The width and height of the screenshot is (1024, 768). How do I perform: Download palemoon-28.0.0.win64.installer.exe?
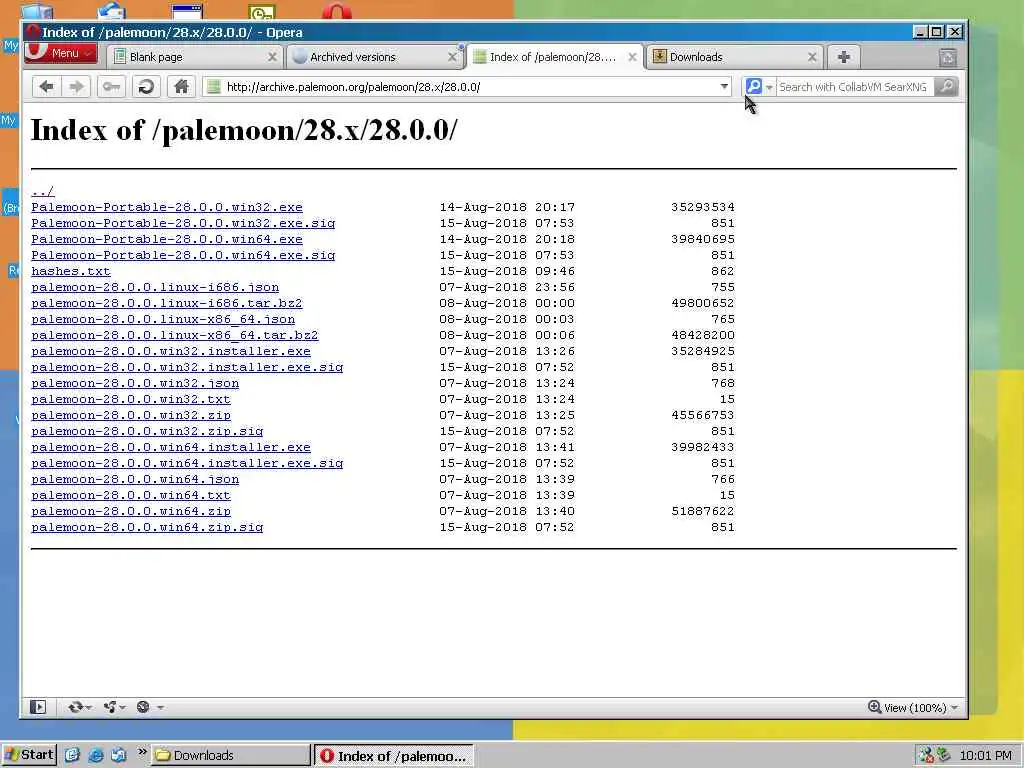pyautogui.click(x=170, y=447)
